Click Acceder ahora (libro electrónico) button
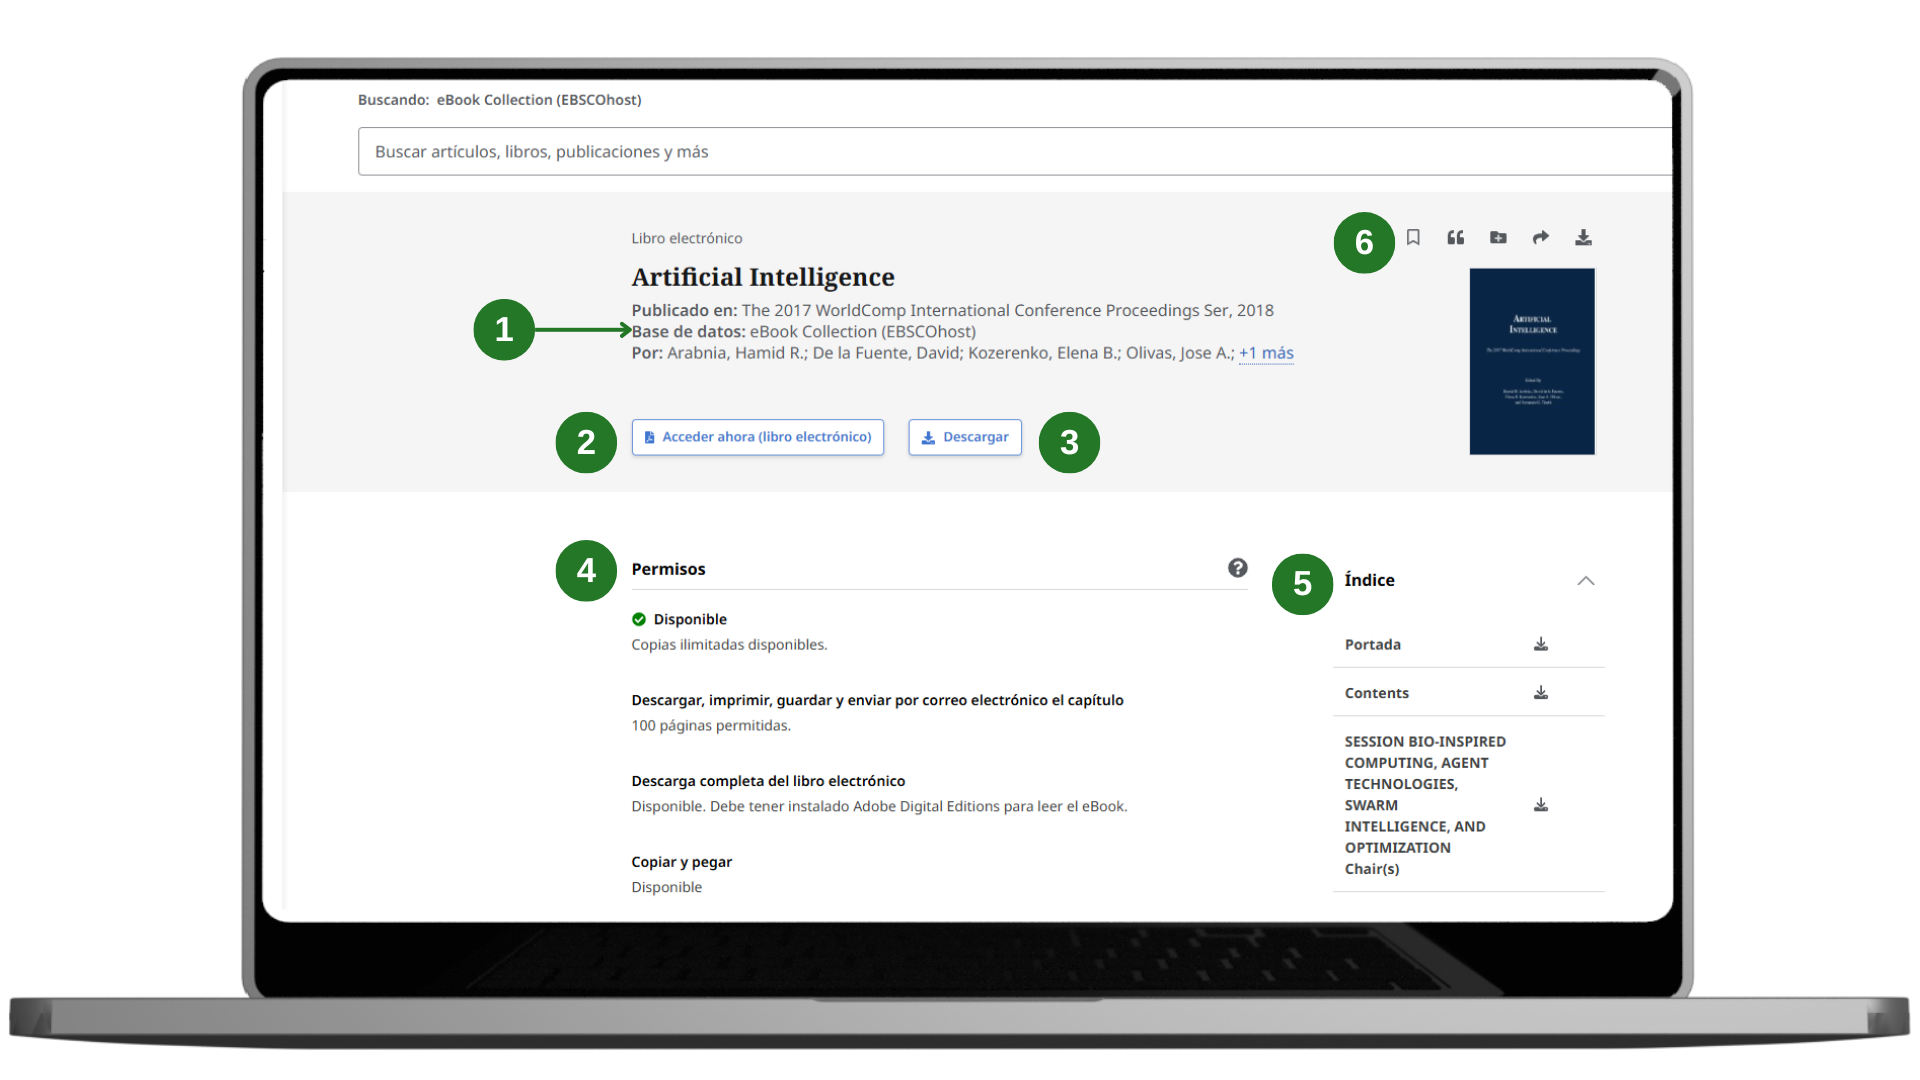Image resolution: width=1920 pixels, height=1080 pixels. 757,437
